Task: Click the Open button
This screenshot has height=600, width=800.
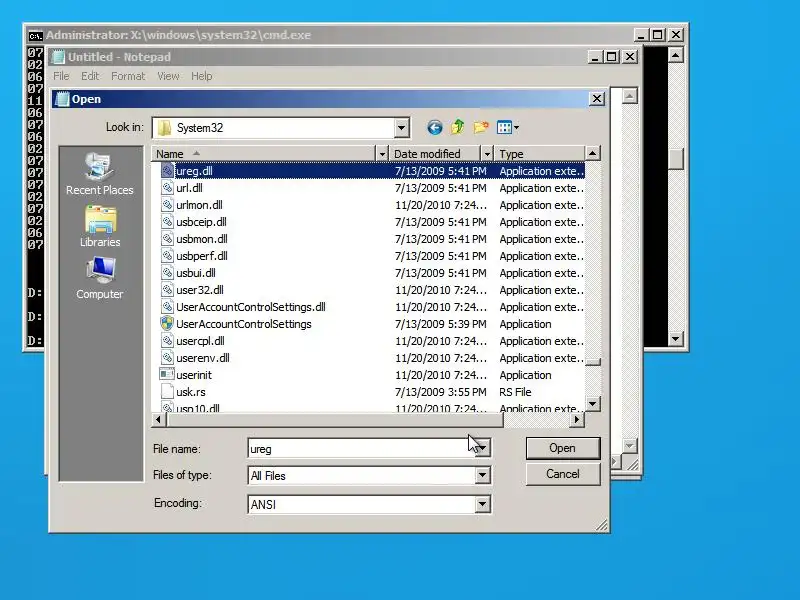Action: point(563,448)
